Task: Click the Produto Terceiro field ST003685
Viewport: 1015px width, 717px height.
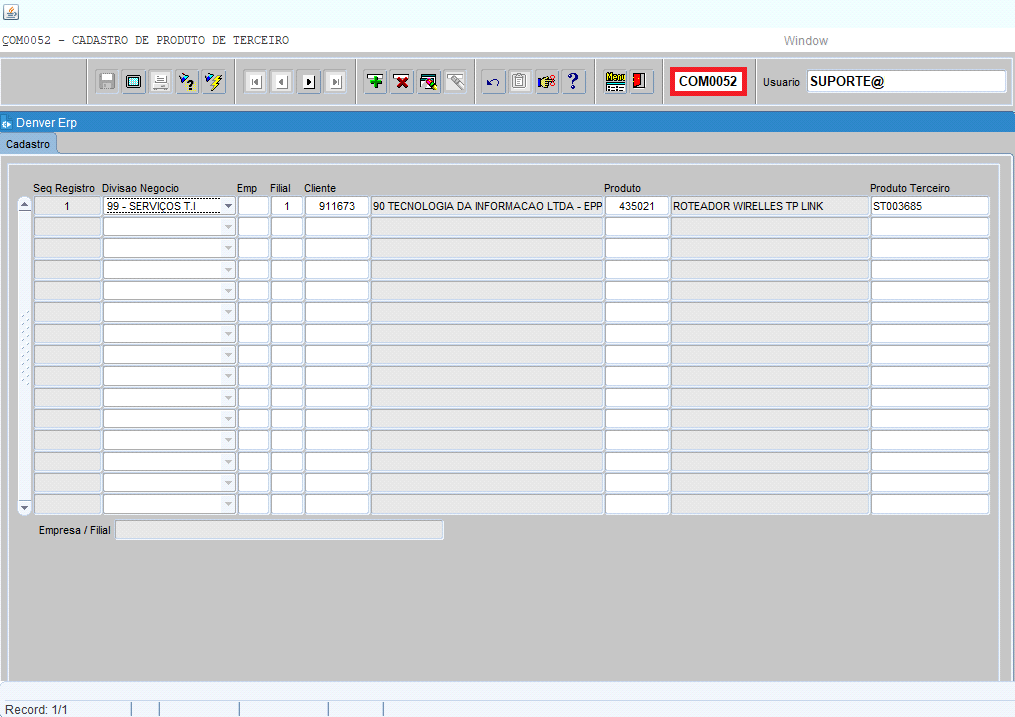Action: click(930, 206)
